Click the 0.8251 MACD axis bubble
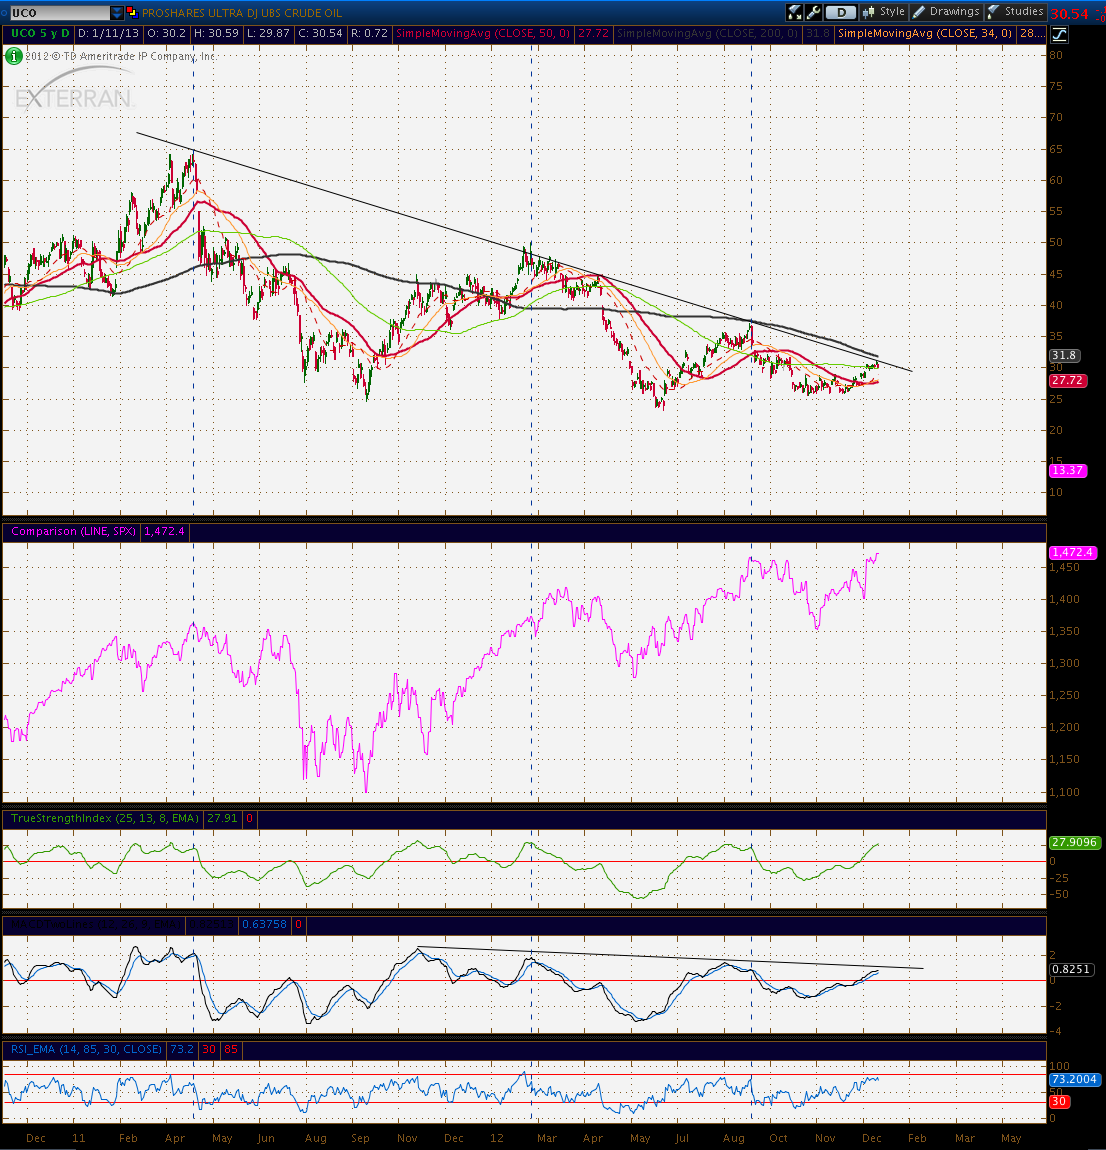Image resolution: width=1106 pixels, height=1150 pixels. (x=1072, y=969)
